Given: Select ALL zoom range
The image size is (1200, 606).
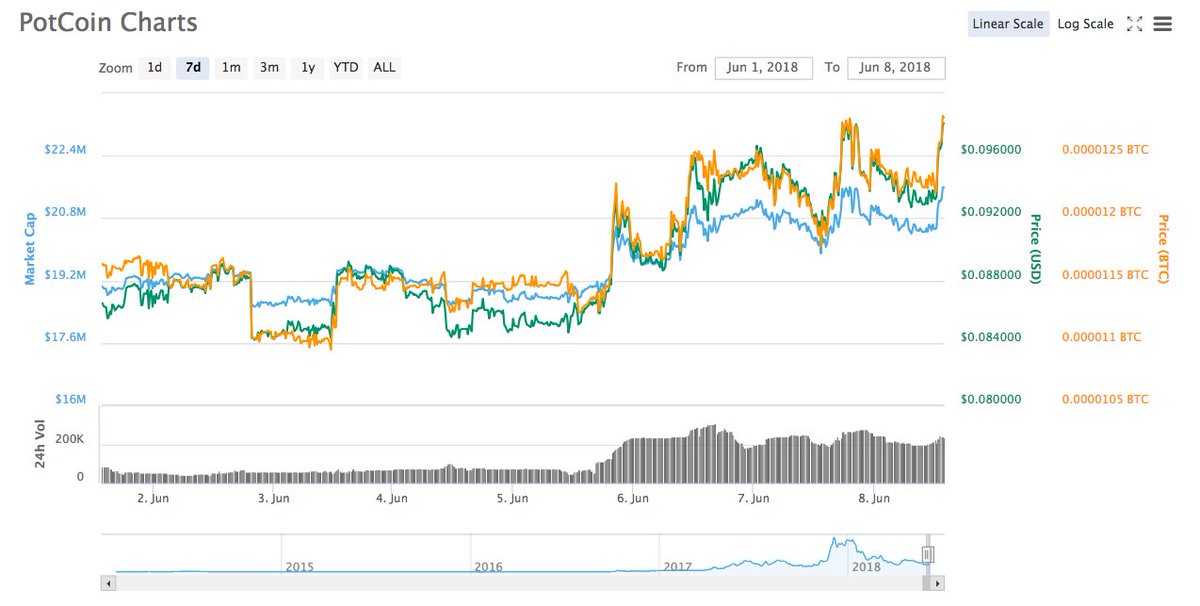Looking at the screenshot, I should pyautogui.click(x=384, y=68).
